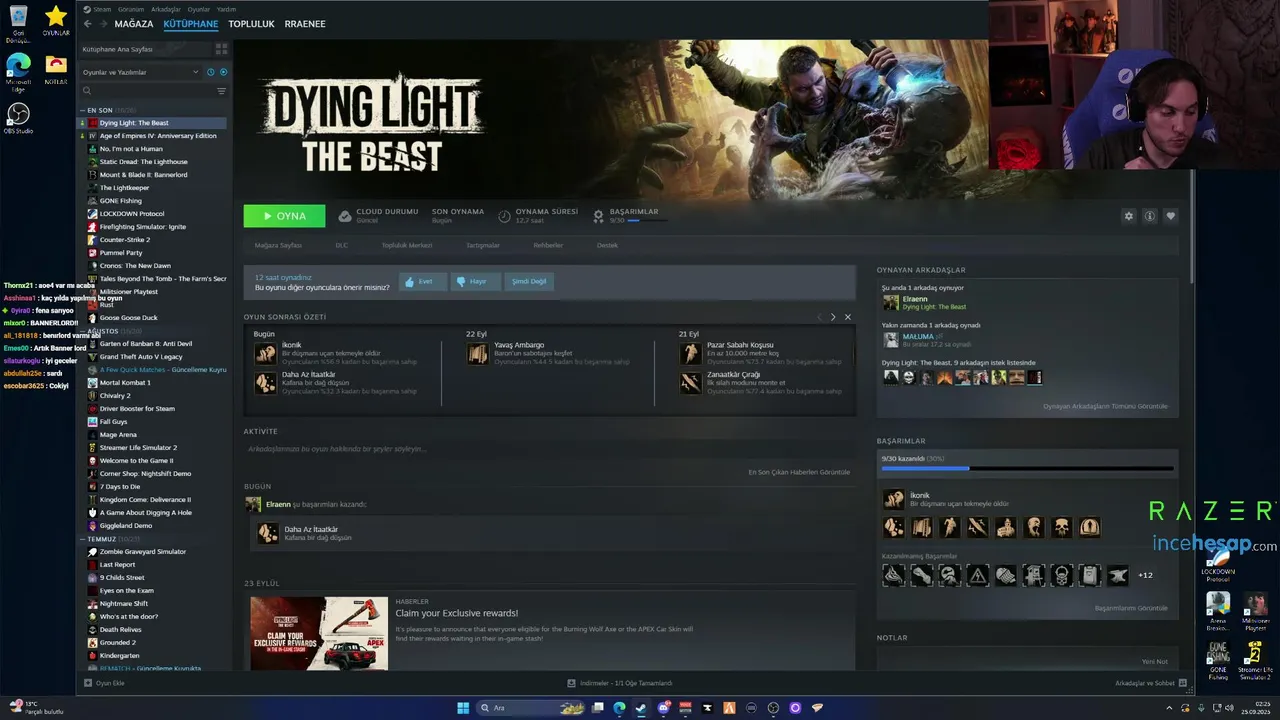Image resolution: width=1280 pixels, height=720 pixels.
Task: Click Steam icon in taskbar
Action: click(x=641, y=708)
